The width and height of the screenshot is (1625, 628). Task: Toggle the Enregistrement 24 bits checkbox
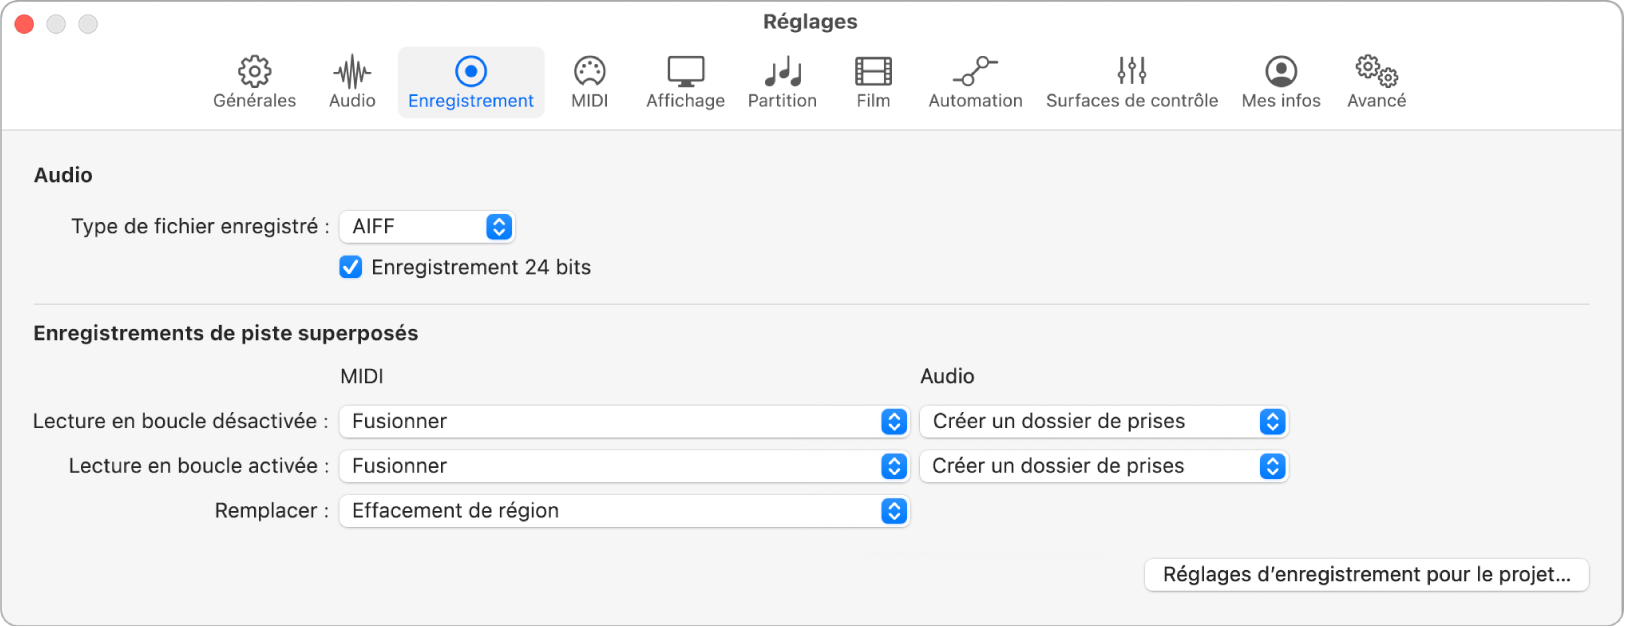[350, 267]
